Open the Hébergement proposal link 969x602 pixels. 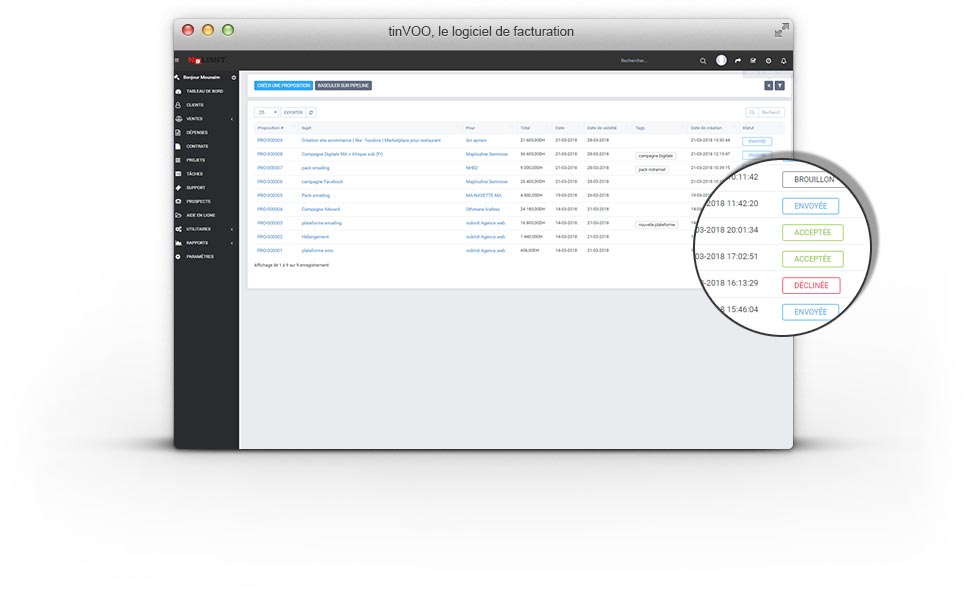[315, 237]
